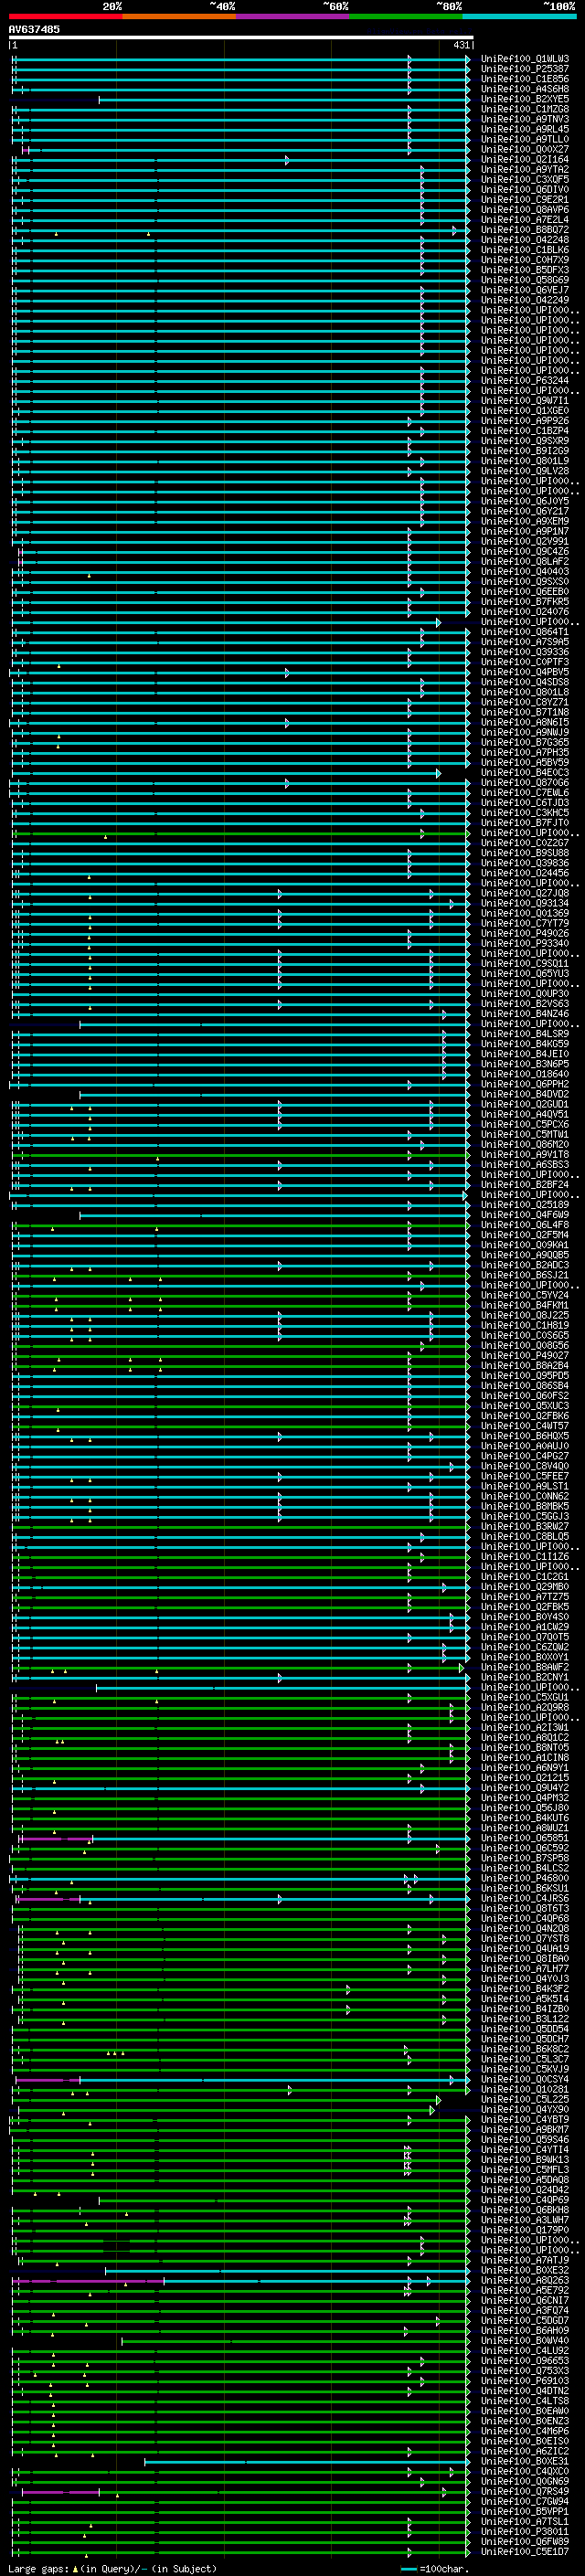Select label UniRef100_Q93134
This screenshot has width=585, height=2576.
[525, 902]
